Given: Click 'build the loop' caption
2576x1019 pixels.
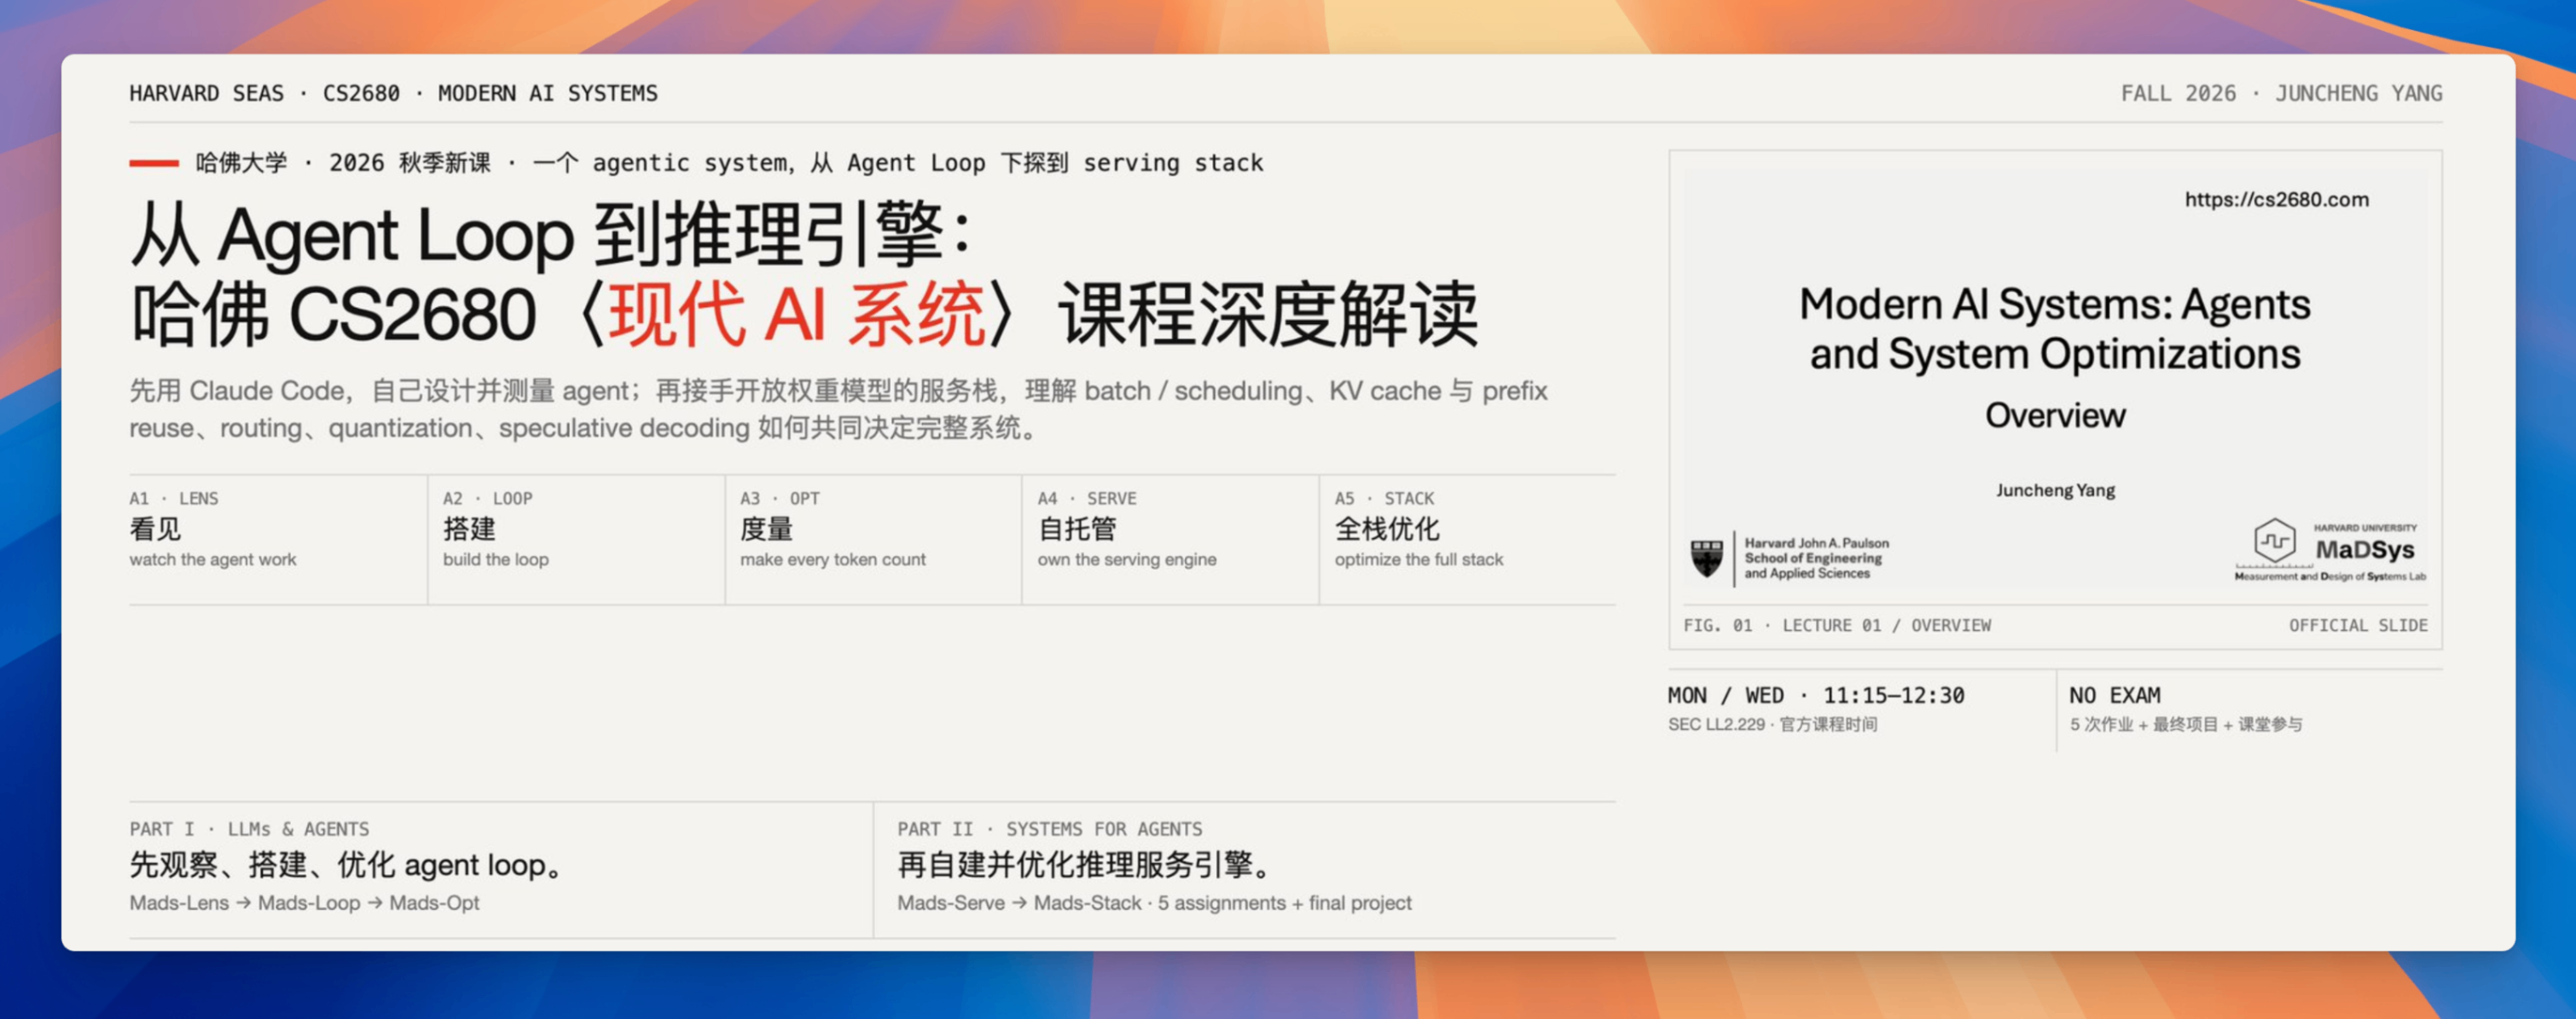Looking at the screenshot, I should 496,560.
